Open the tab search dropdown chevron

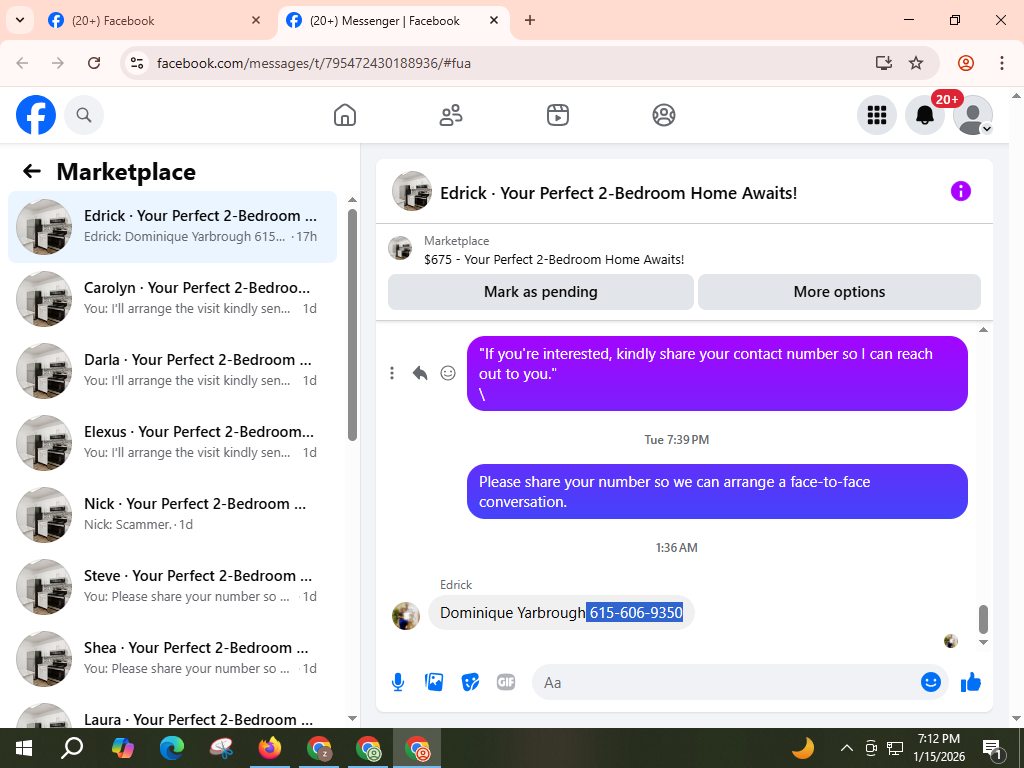20,20
